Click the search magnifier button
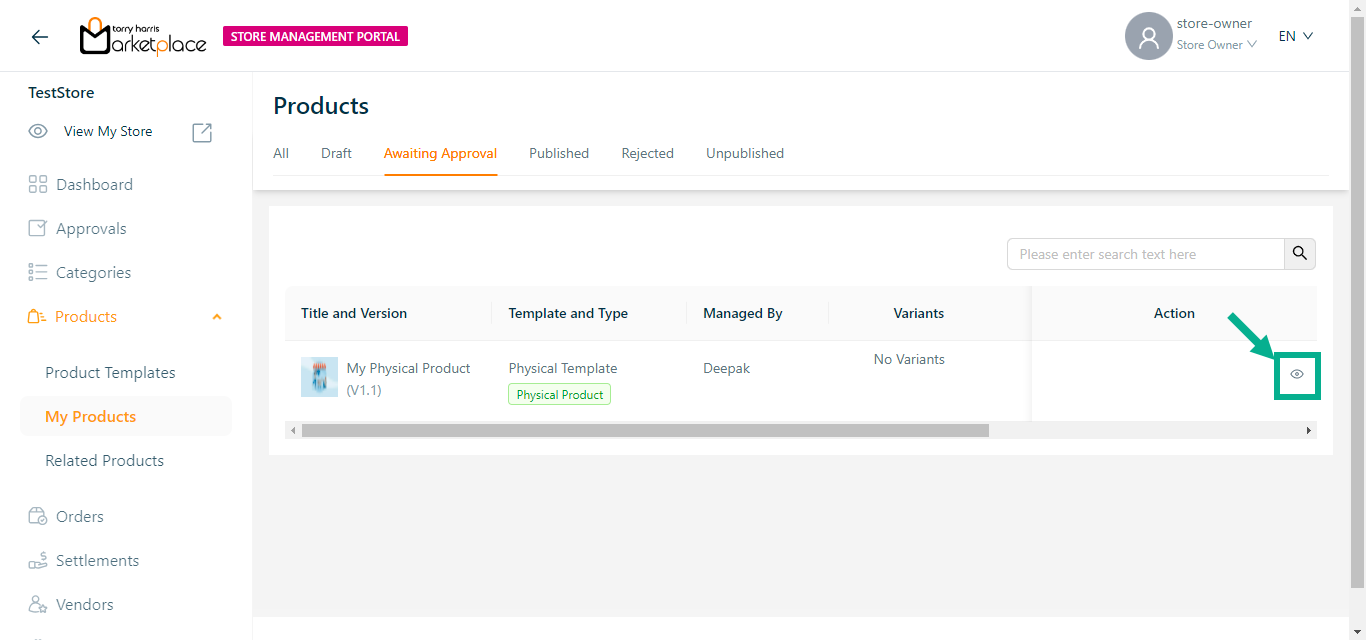This screenshot has width=1366, height=640. pos(1299,254)
